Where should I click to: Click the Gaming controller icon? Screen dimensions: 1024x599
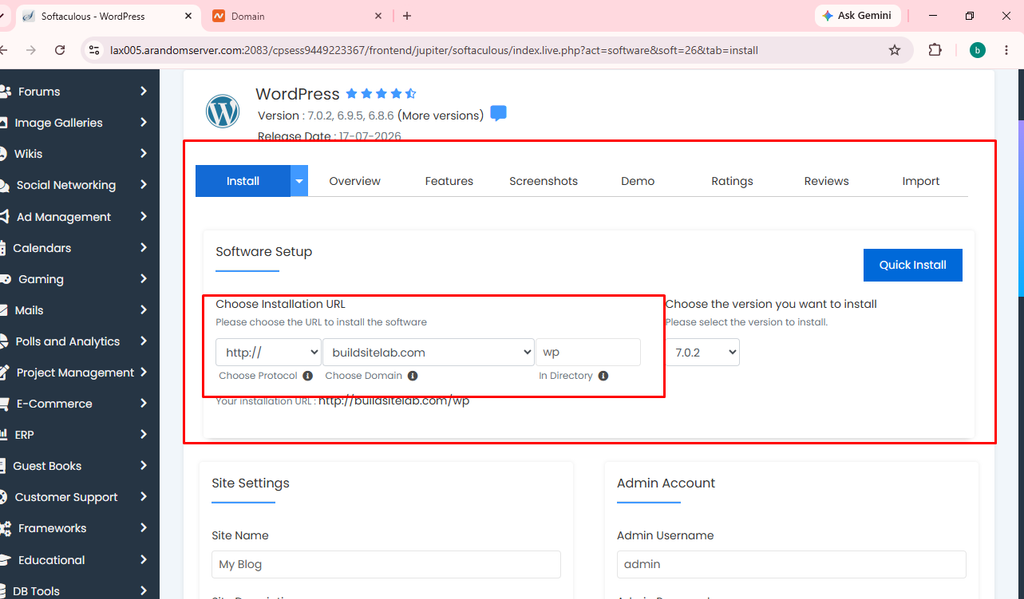point(5,279)
